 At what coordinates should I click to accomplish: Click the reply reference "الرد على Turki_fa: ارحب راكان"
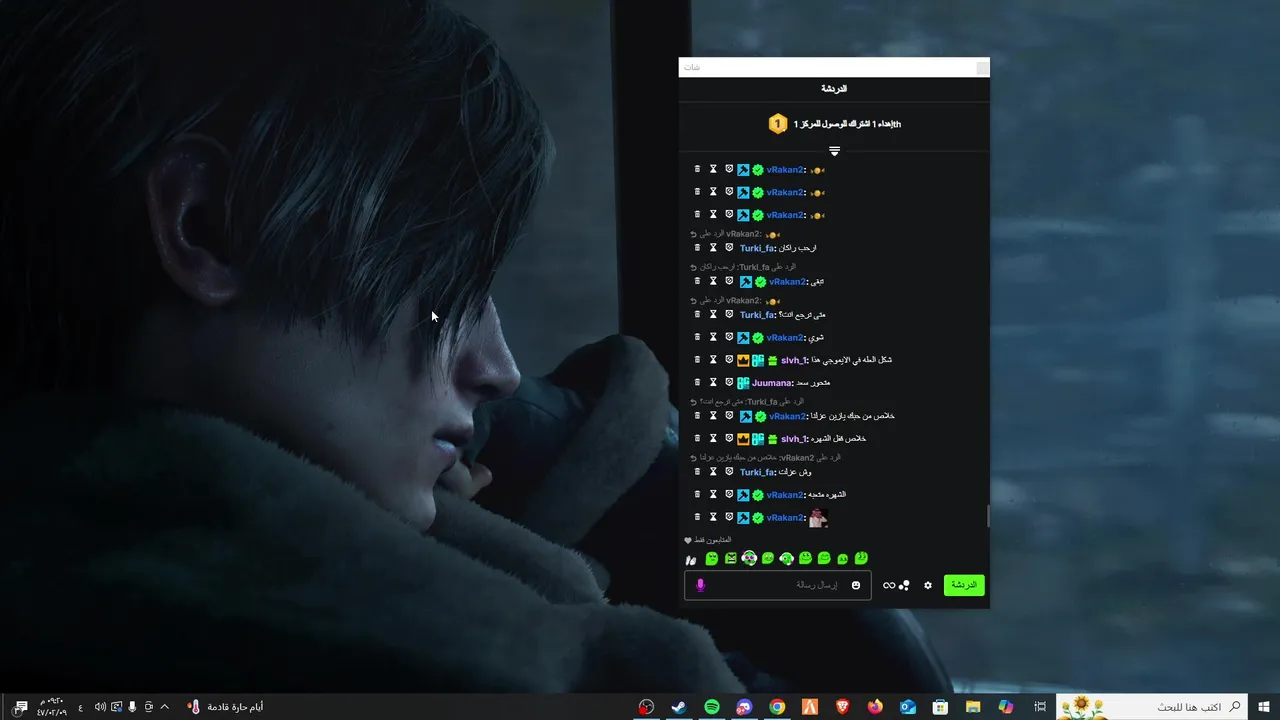pos(743,267)
